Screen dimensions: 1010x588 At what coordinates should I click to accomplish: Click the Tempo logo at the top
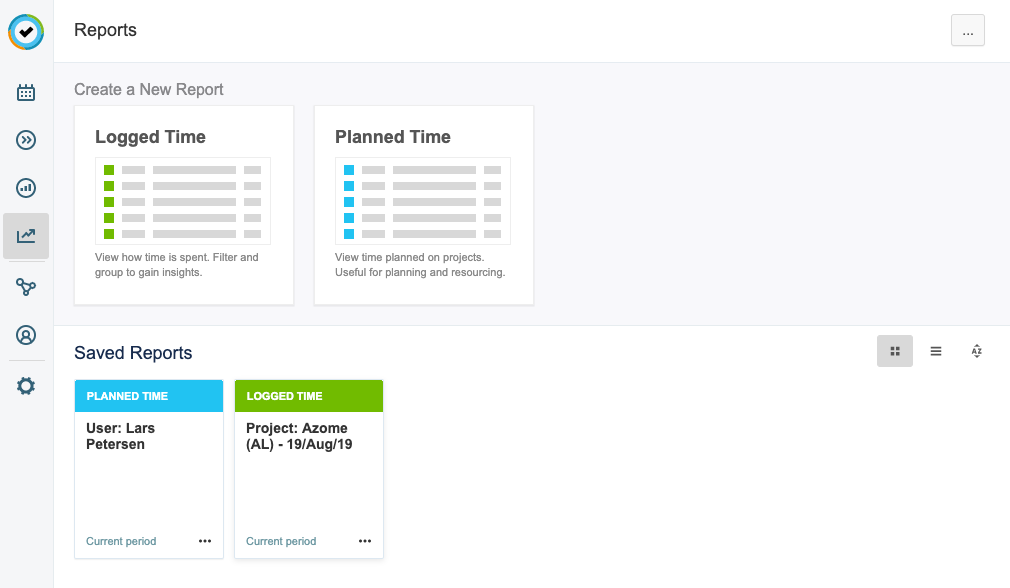point(25,32)
